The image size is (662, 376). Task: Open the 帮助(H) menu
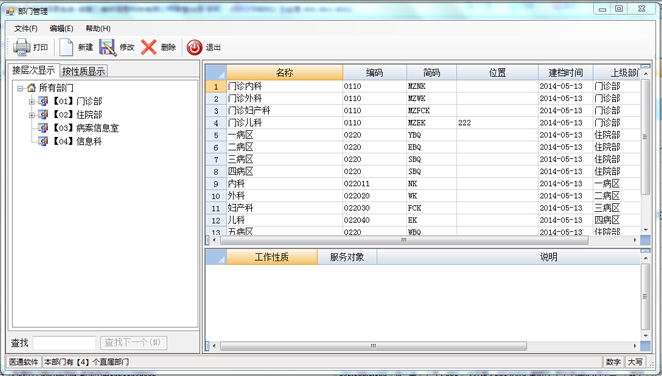[x=98, y=28]
